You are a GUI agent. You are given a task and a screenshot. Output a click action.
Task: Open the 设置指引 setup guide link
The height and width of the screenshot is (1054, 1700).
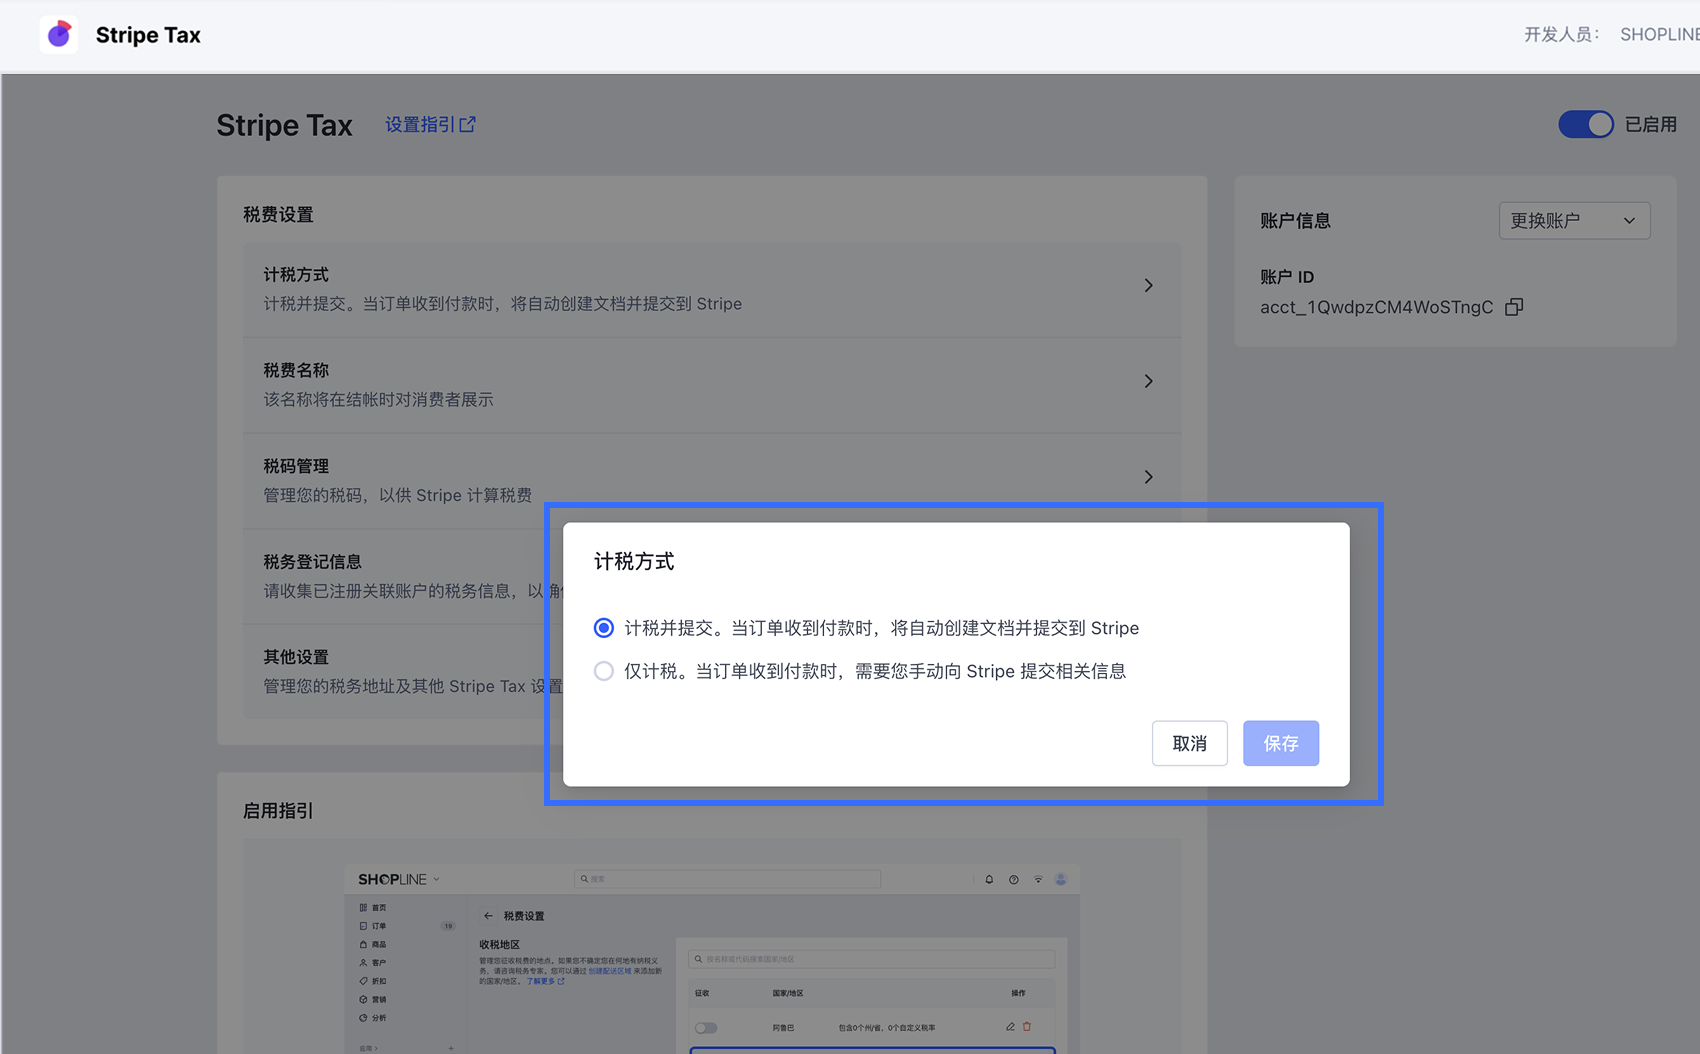[x=430, y=125]
